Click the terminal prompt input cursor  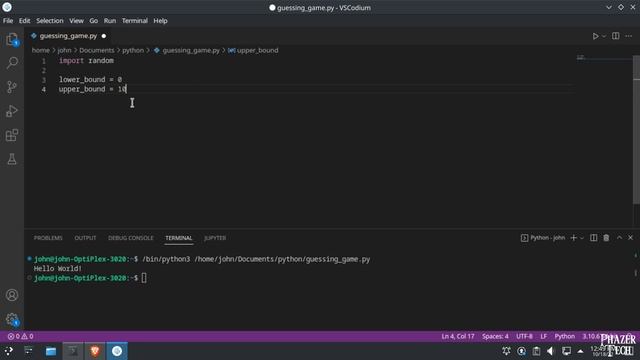(x=144, y=278)
